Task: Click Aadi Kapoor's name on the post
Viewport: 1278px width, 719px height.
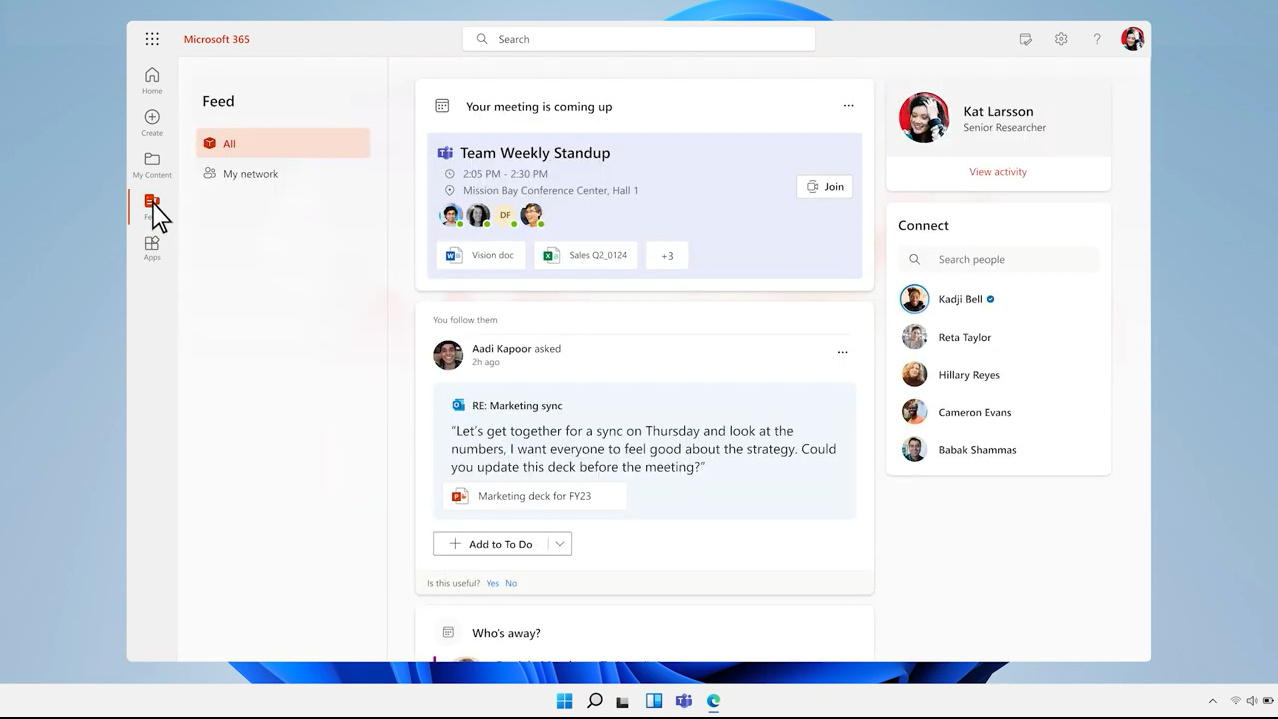Action: click(501, 349)
